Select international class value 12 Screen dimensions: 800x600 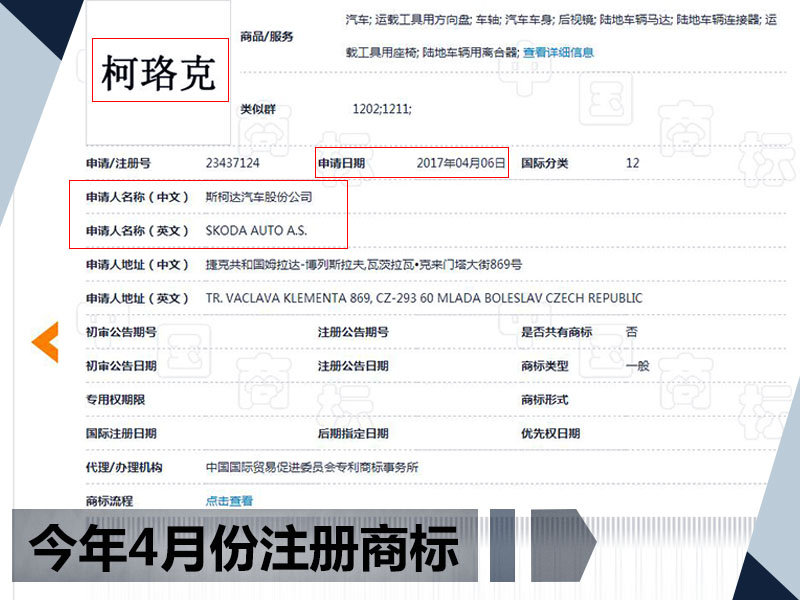(633, 163)
